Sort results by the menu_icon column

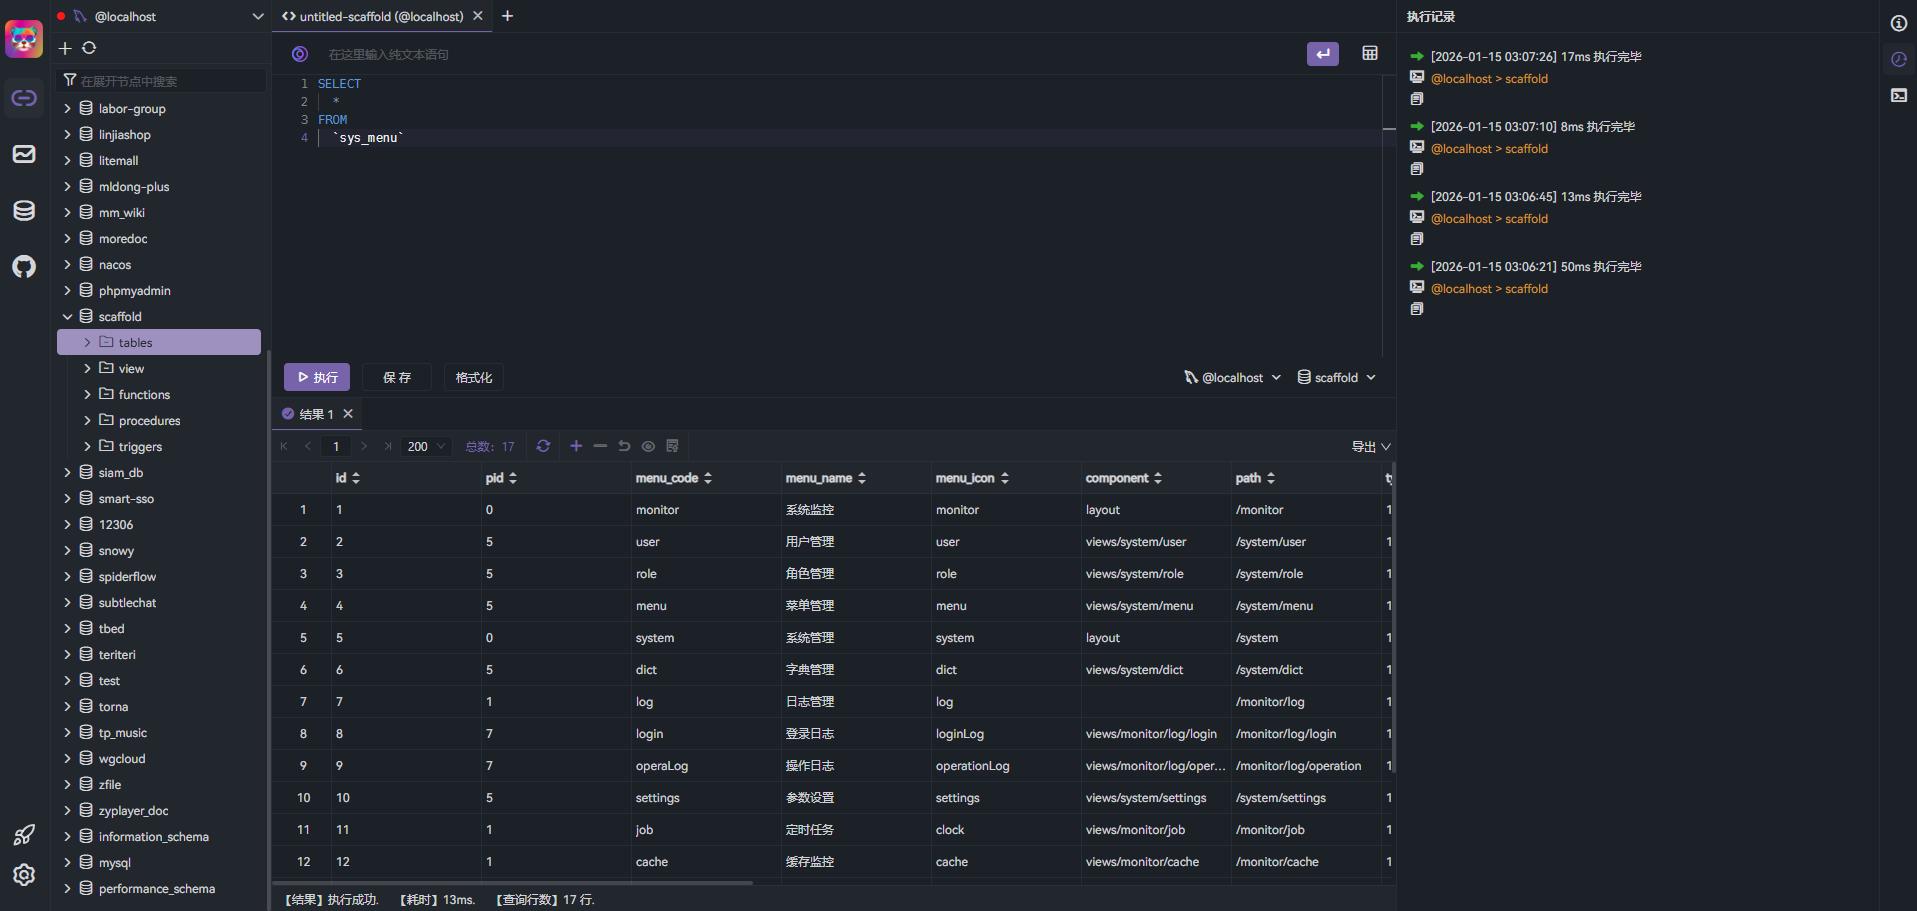1005,478
